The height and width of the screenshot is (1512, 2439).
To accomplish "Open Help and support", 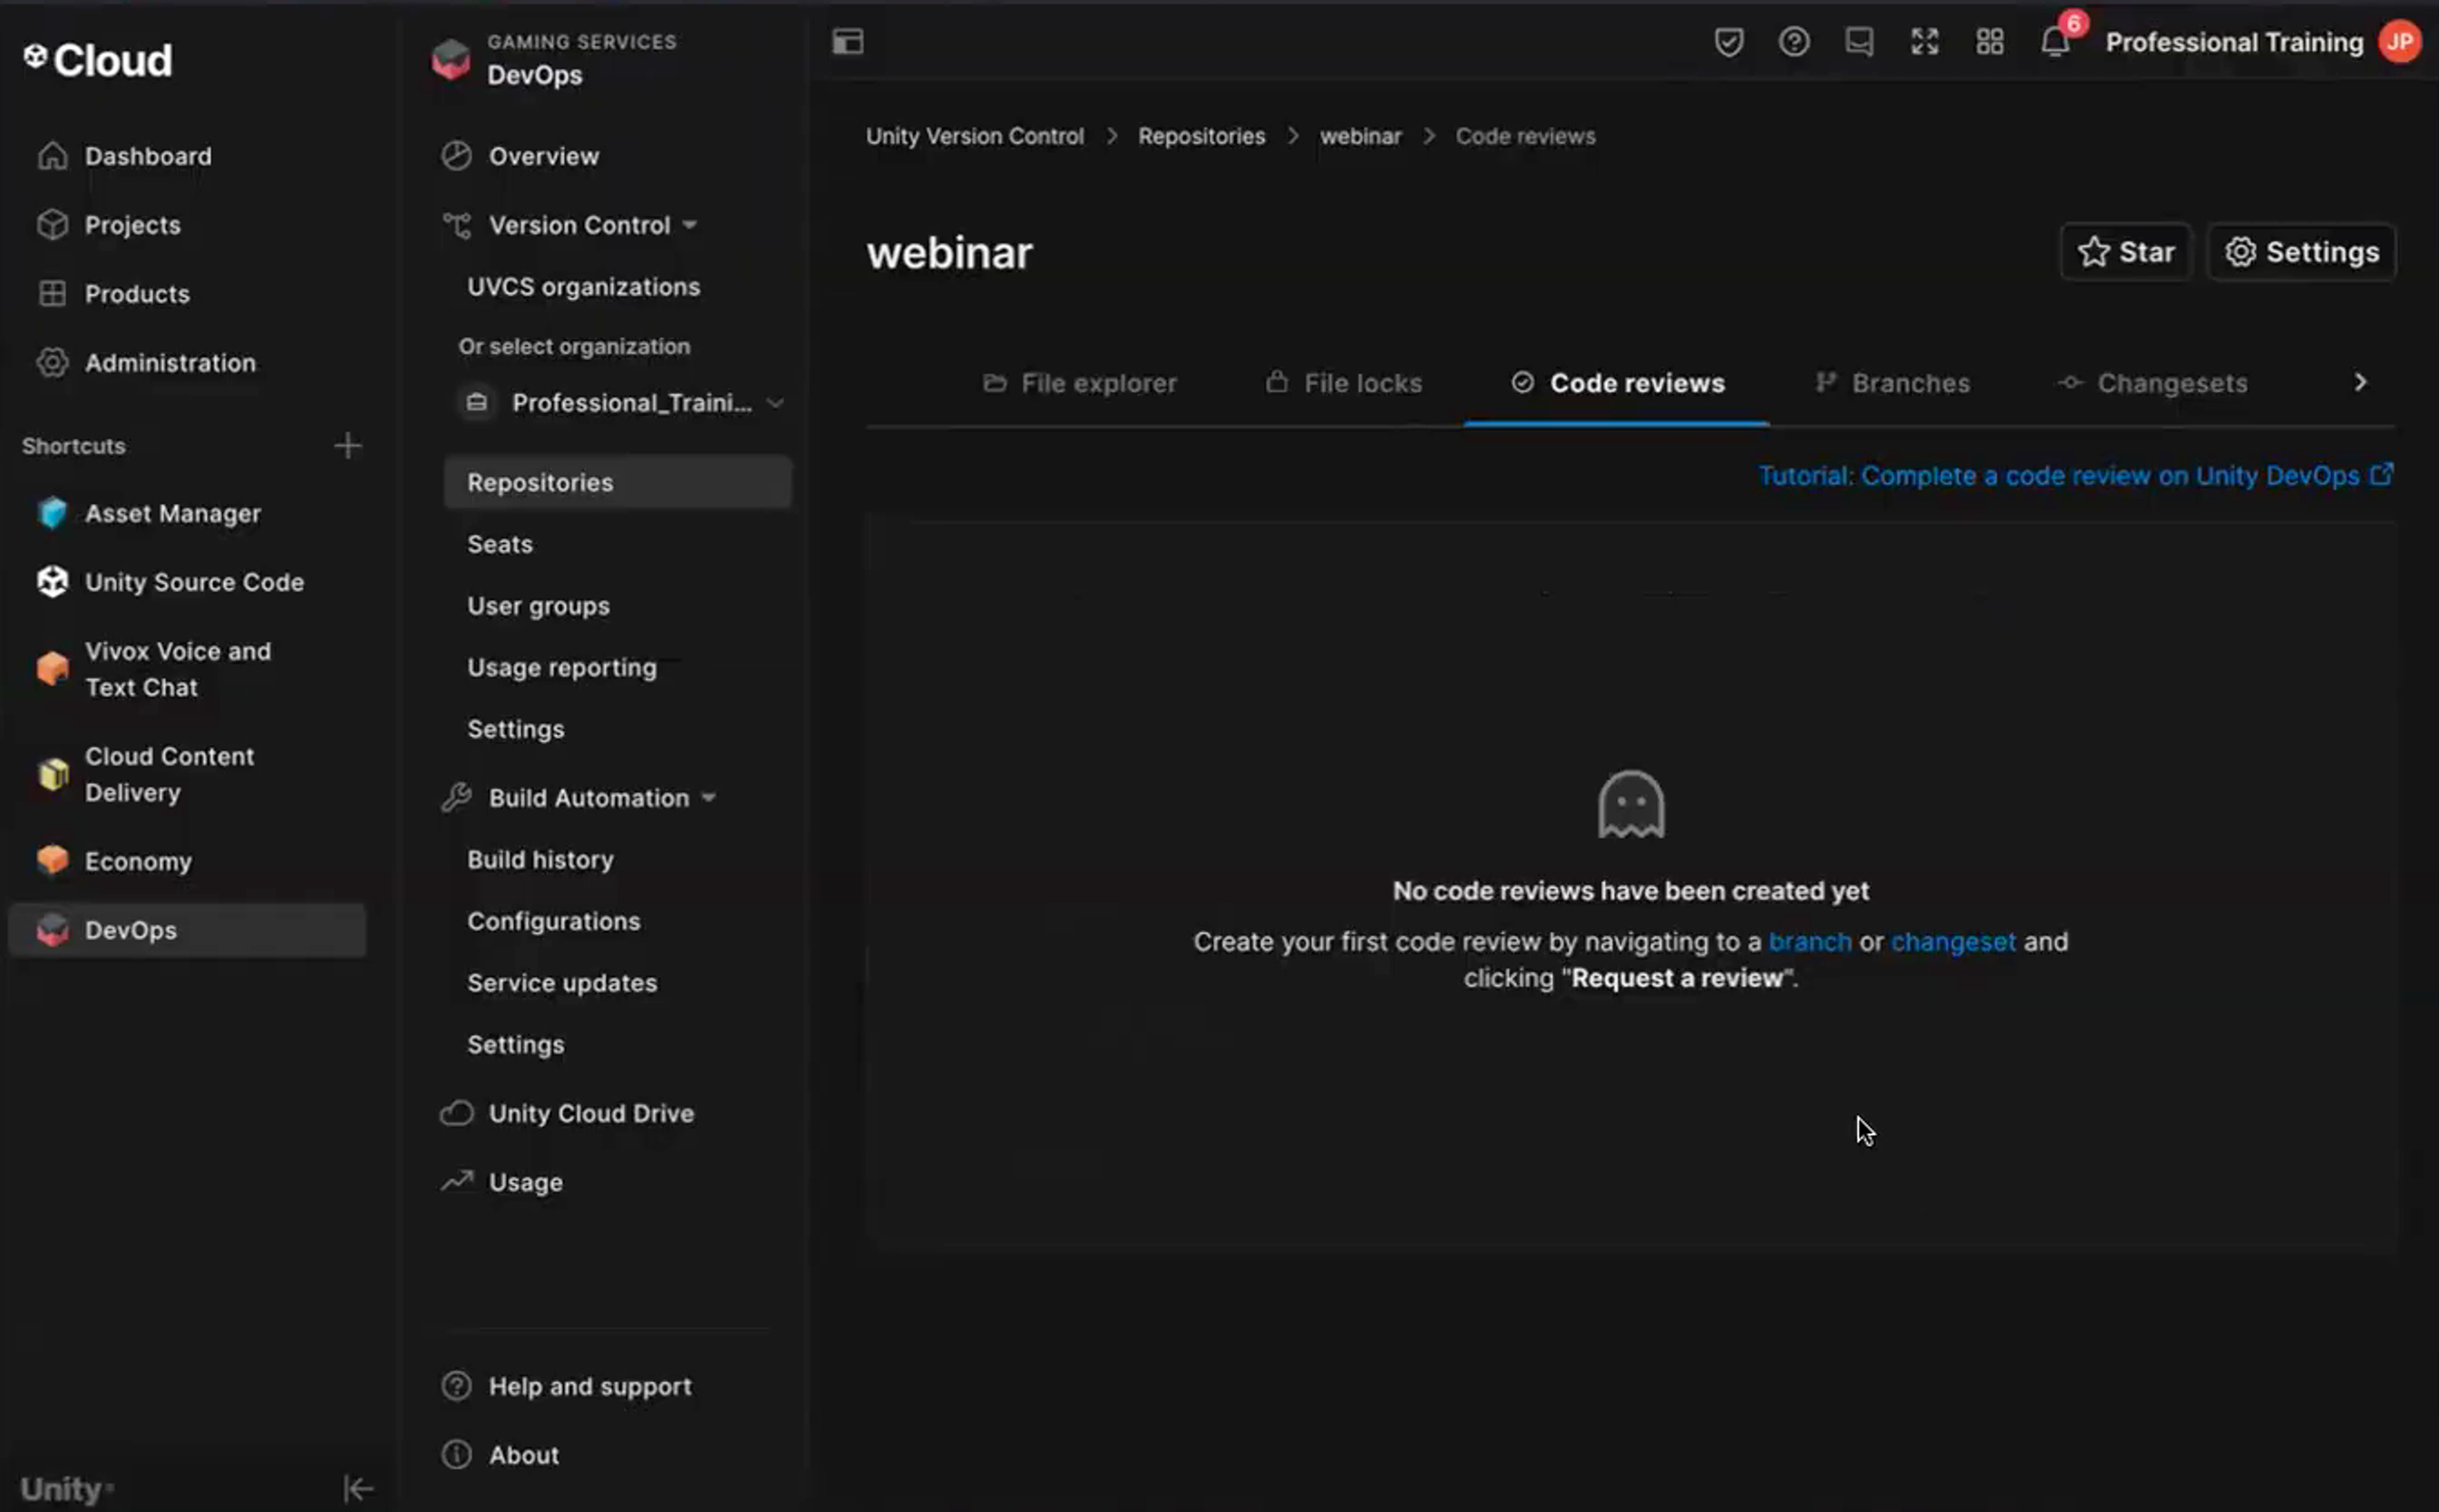I will pos(566,1386).
